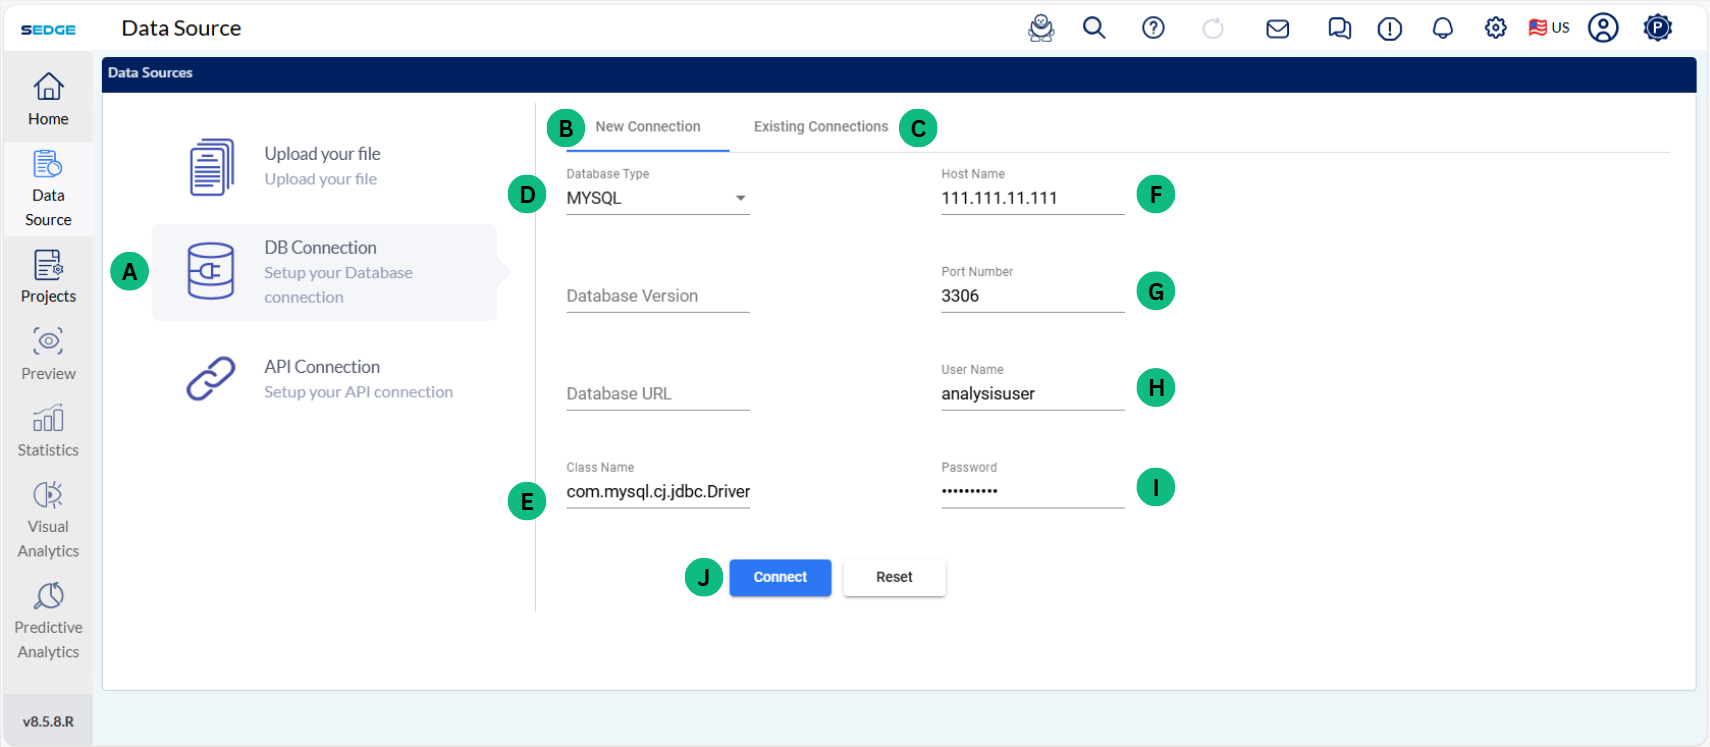This screenshot has height=747, width=1710.
Task: Open the user profile icon
Action: tap(1602, 28)
